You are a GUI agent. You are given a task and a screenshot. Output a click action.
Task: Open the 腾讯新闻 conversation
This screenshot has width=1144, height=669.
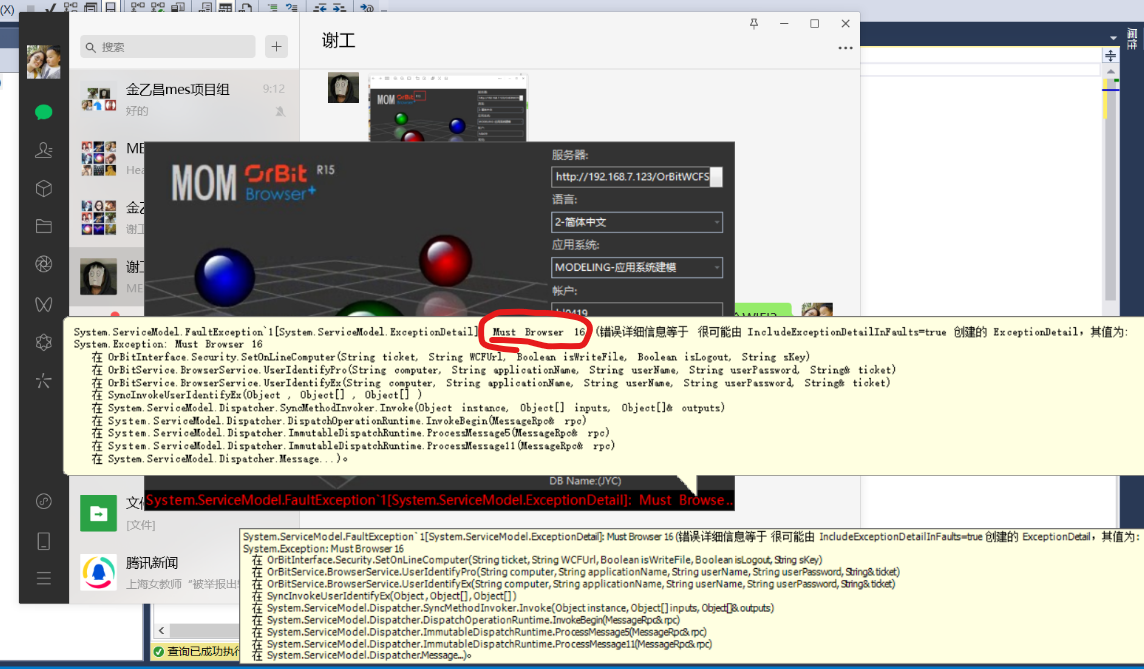[155, 573]
